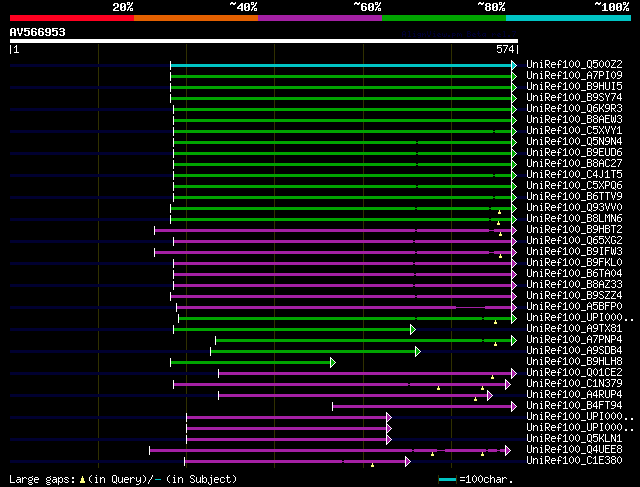Click the cyan ~100% identity legend segment
Screen dimensions: 640x487
[567, 18]
